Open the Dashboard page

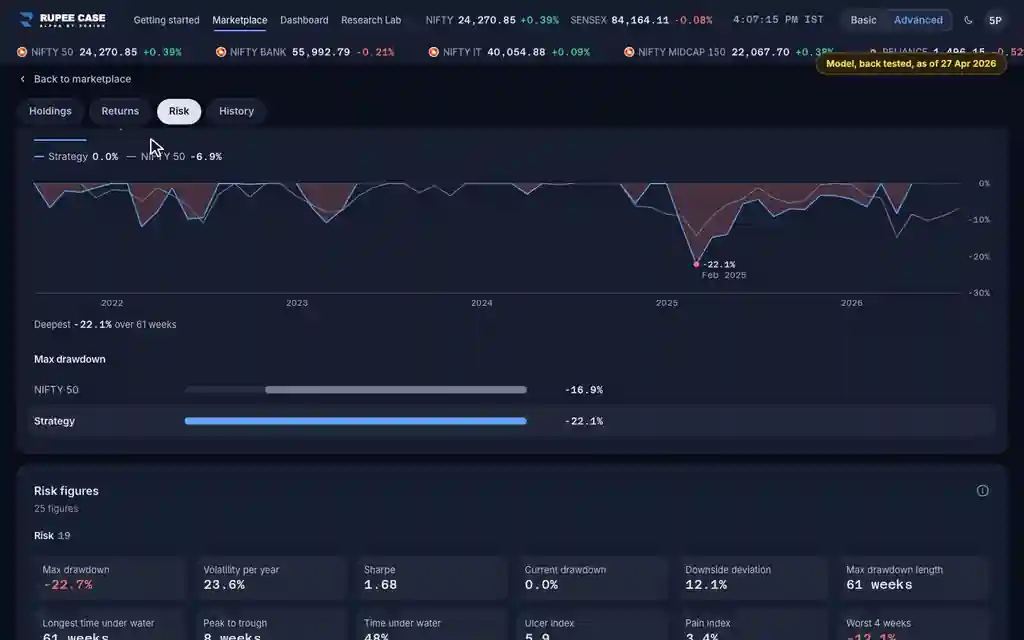click(304, 20)
